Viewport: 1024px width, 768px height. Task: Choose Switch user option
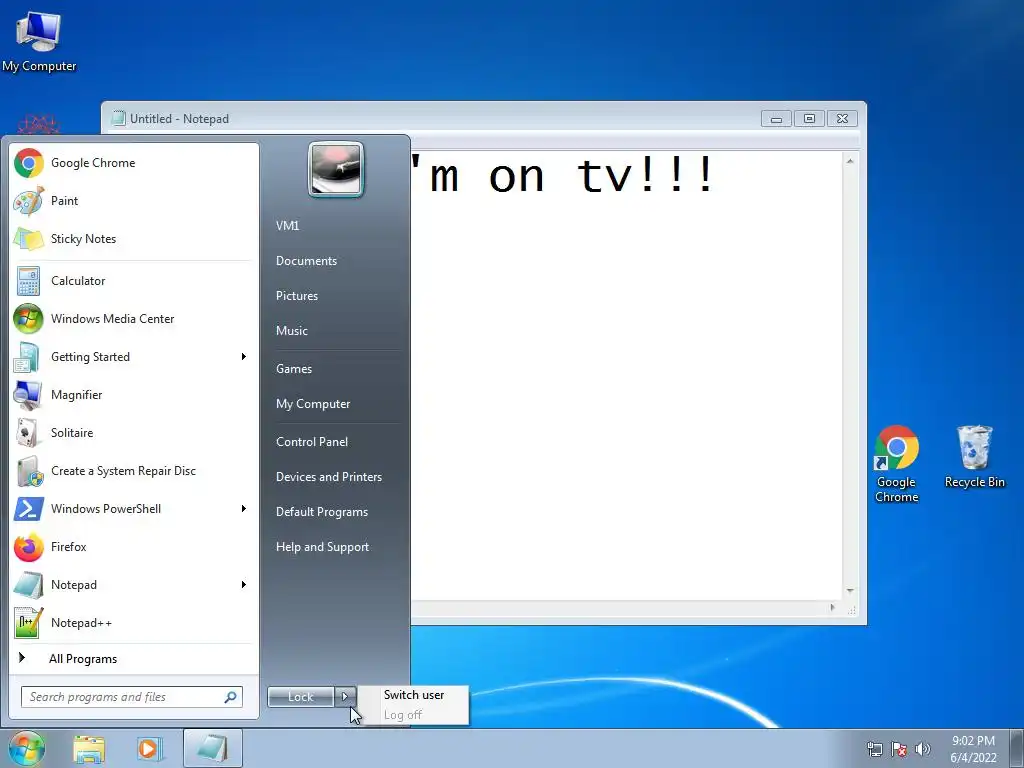point(414,695)
